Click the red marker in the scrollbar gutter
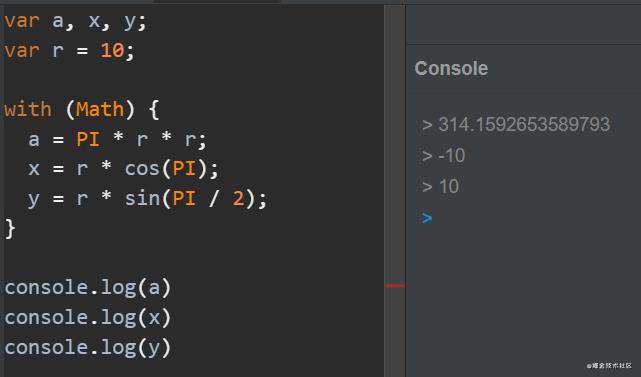The image size is (641, 377). click(394, 285)
